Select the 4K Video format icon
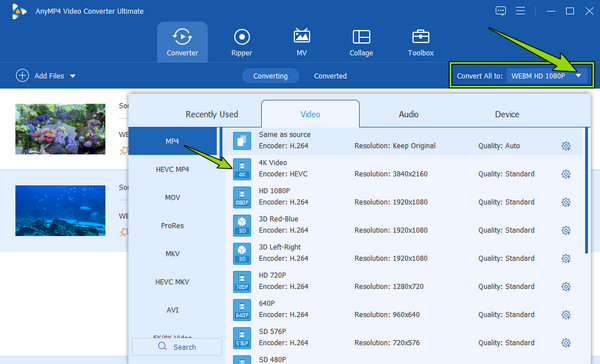 point(242,169)
